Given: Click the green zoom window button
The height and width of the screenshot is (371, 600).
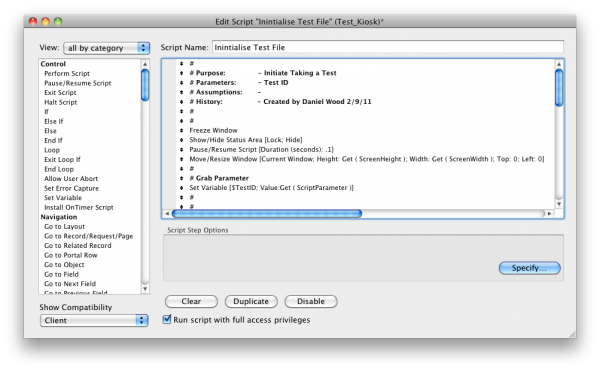Looking at the screenshot, I should click(58, 21).
